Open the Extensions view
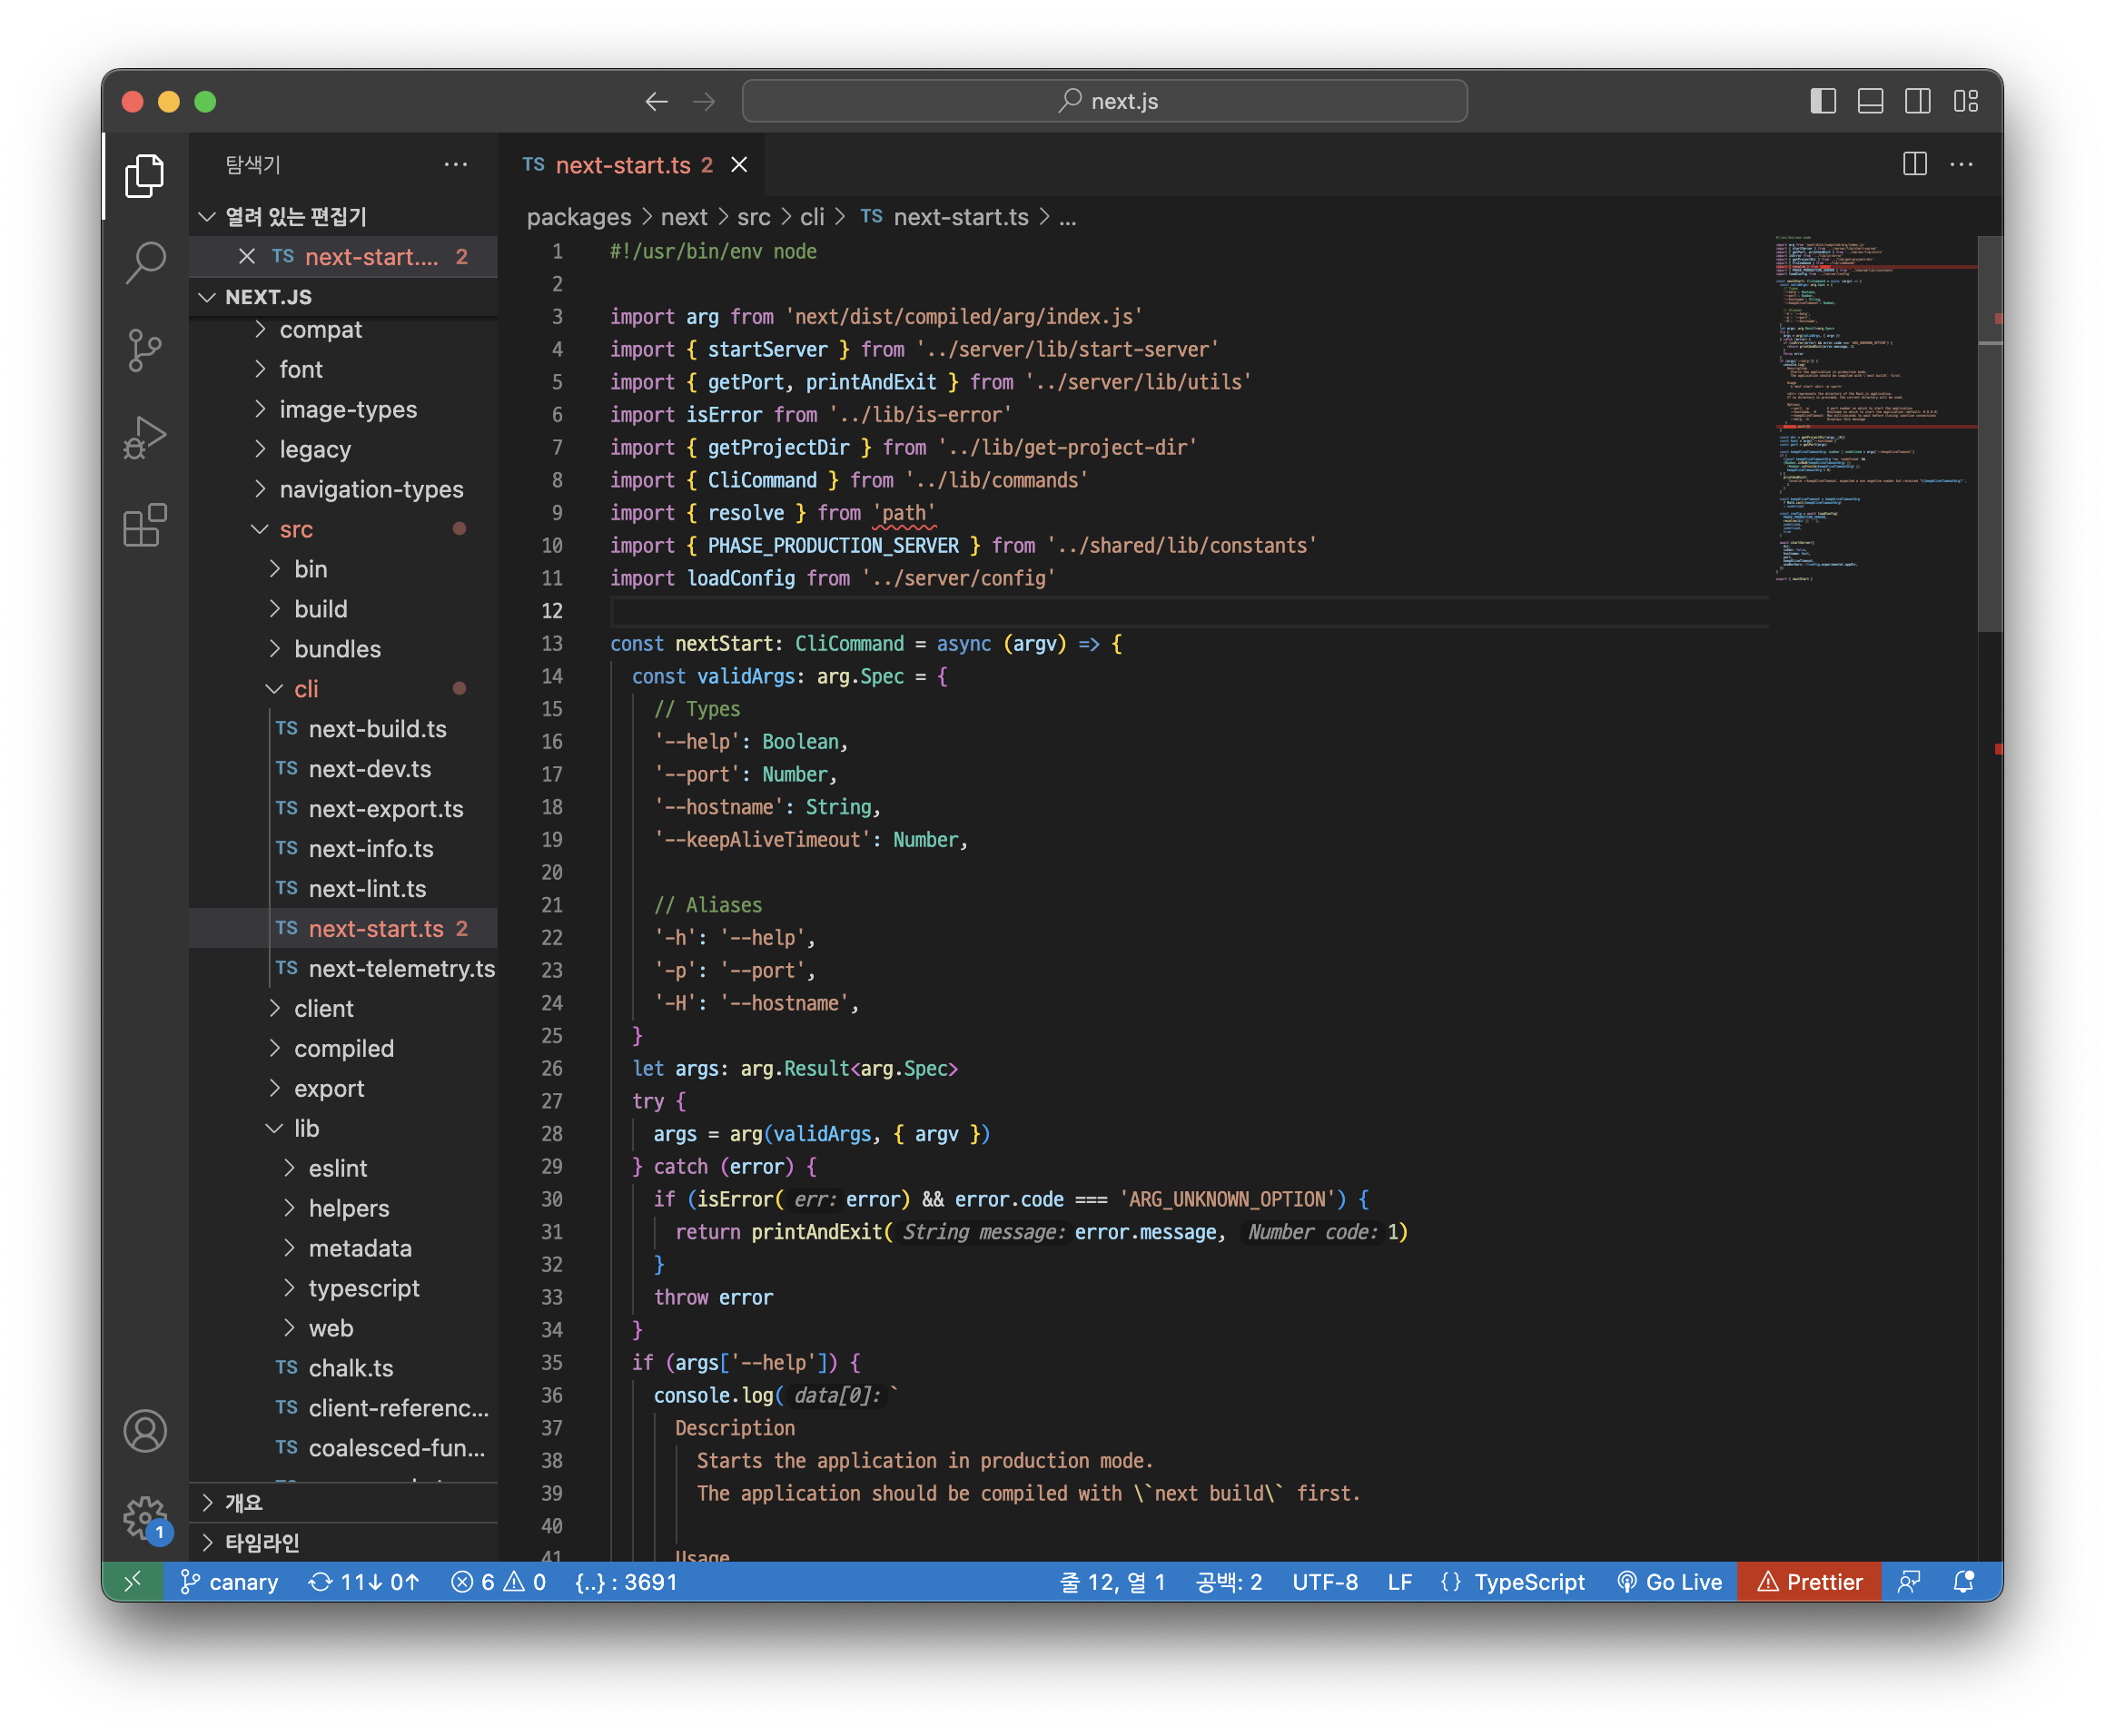This screenshot has width=2105, height=1736. (145, 524)
